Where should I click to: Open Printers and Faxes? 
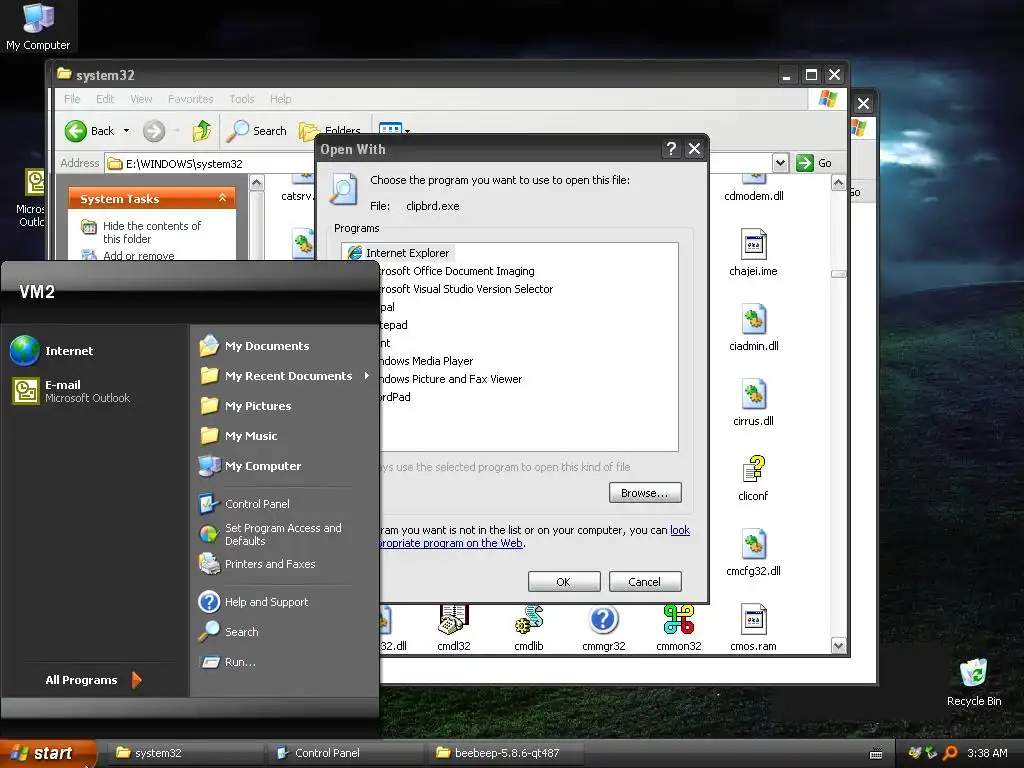pos(257,564)
